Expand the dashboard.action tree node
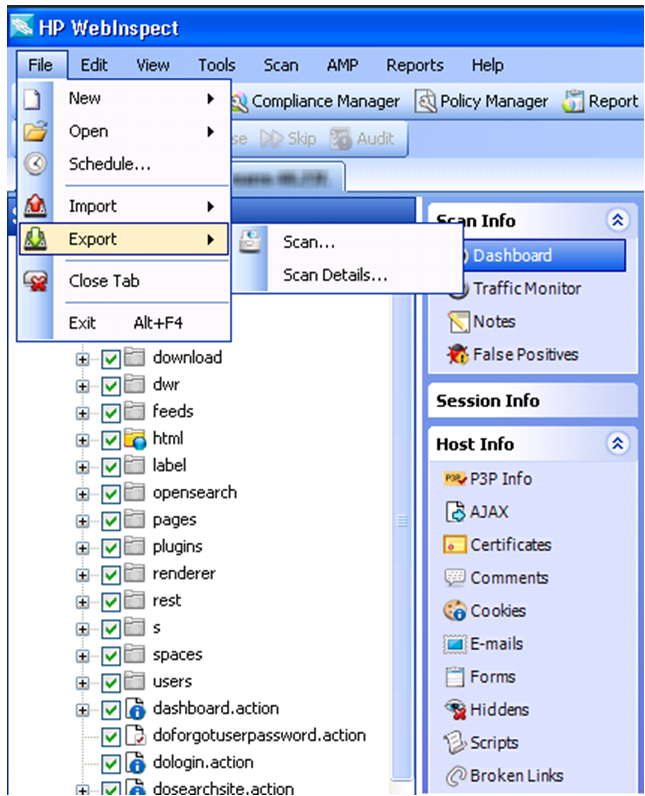Screen dimensions: 645x796 (x=82, y=710)
